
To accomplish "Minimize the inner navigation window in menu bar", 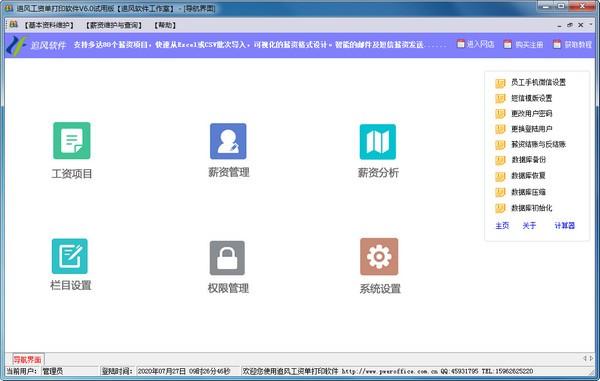I will (x=559, y=26).
